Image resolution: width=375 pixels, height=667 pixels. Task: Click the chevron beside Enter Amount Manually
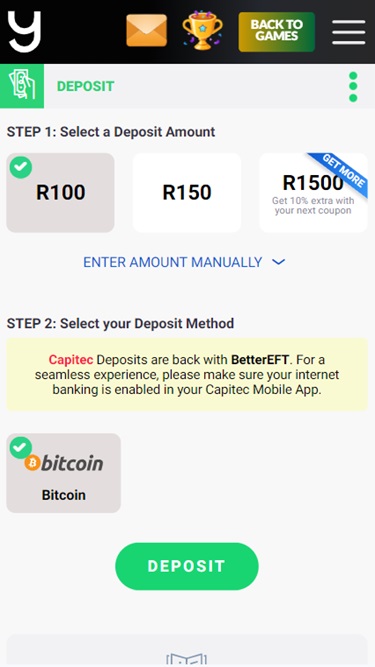coord(278,262)
